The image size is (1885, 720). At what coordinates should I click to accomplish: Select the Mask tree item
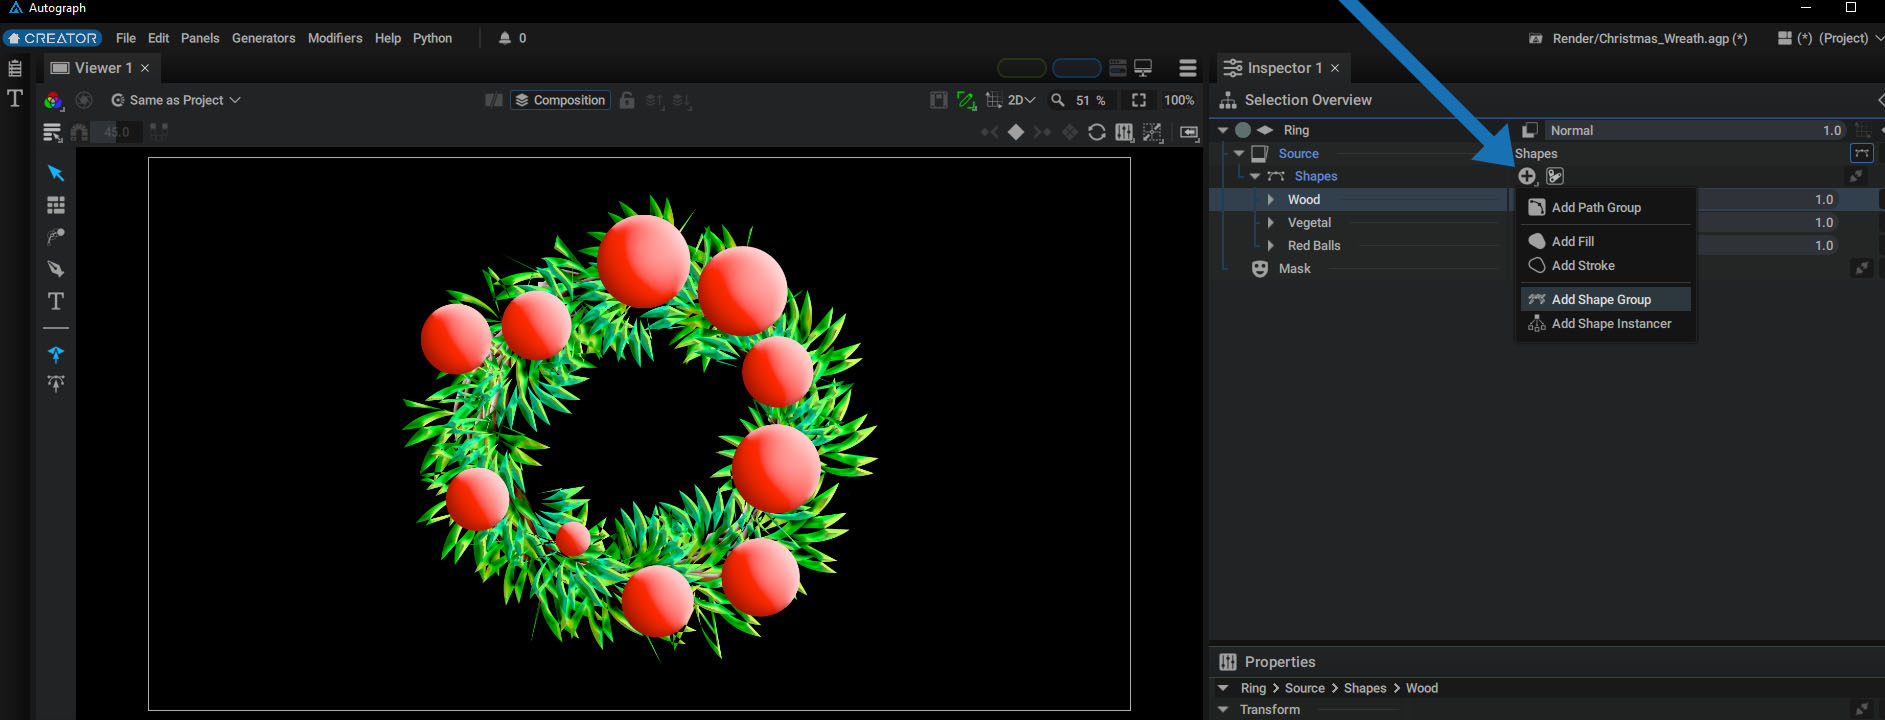[x=1295, y=268]
